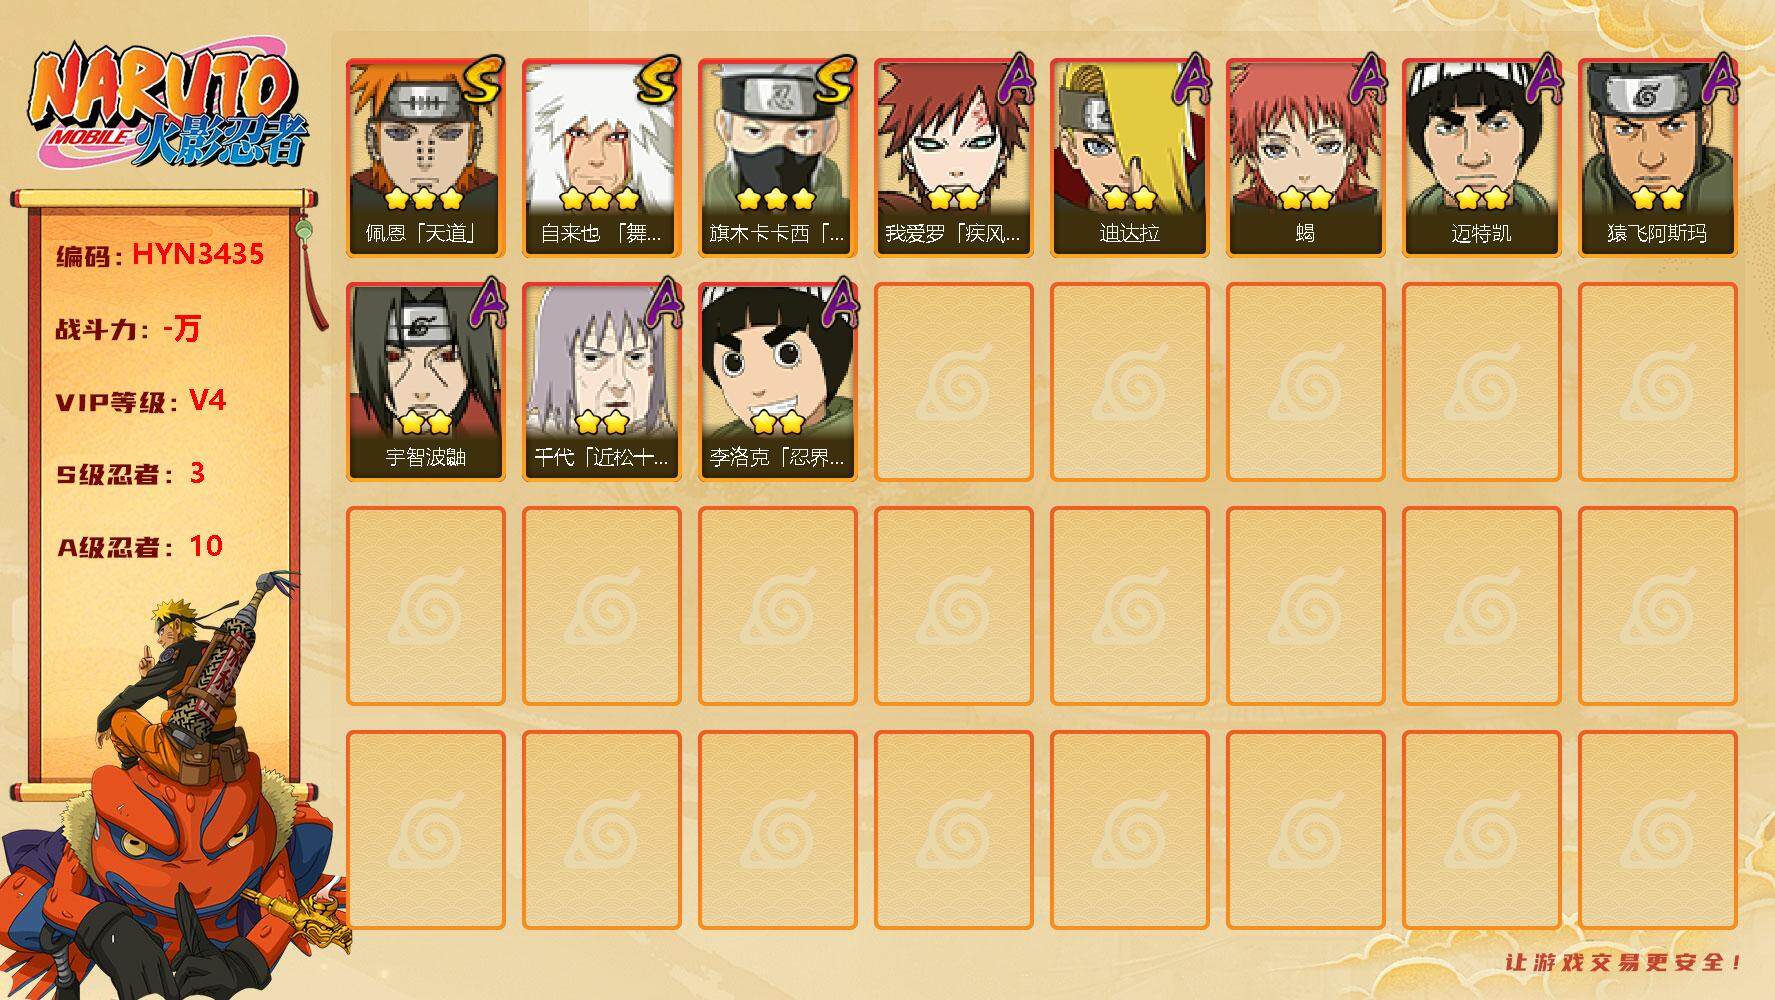
Task: Click the 李洛克 ninja card
Action: pyautogui.click(x=777, y=382)
